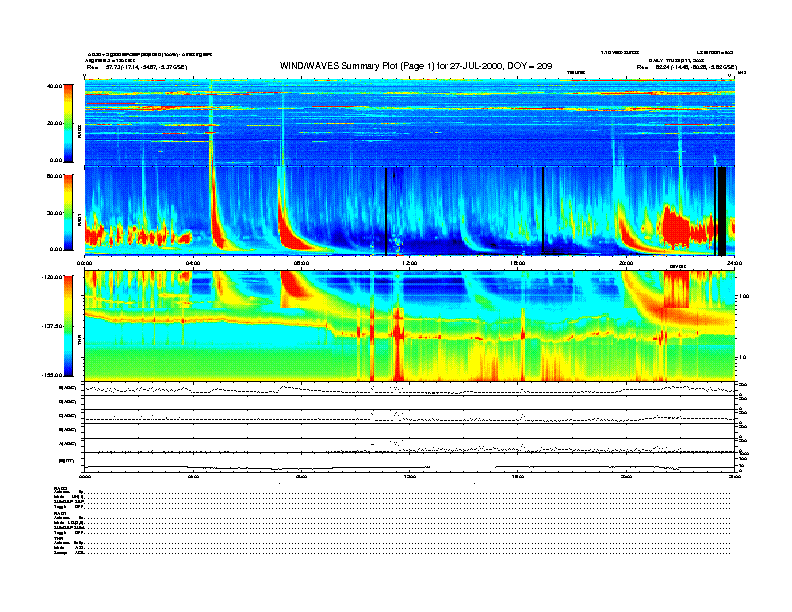Click the RAD2 vertical axis label
This screenshot has height=612, width=792.
point(79,132)
